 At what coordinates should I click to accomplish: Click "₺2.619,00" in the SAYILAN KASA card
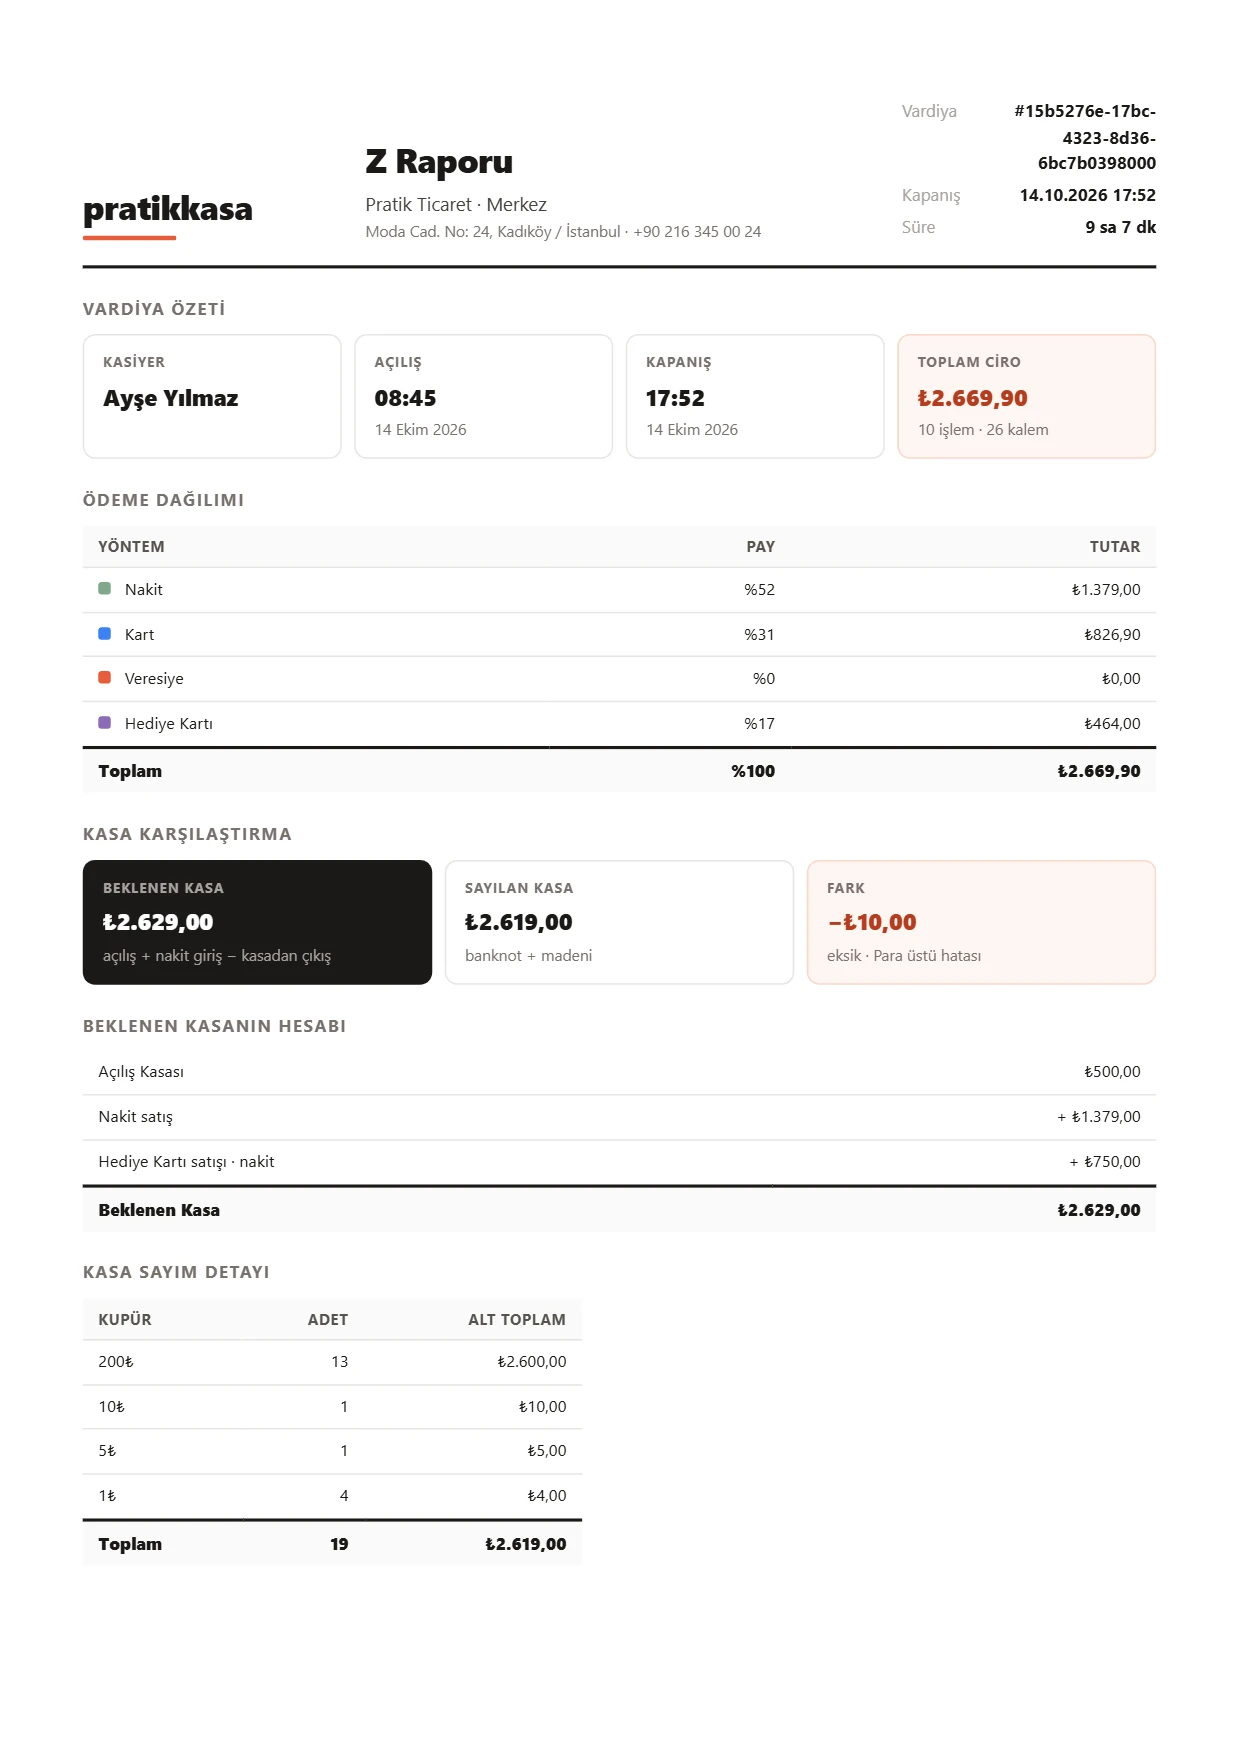tap(519, 922)
